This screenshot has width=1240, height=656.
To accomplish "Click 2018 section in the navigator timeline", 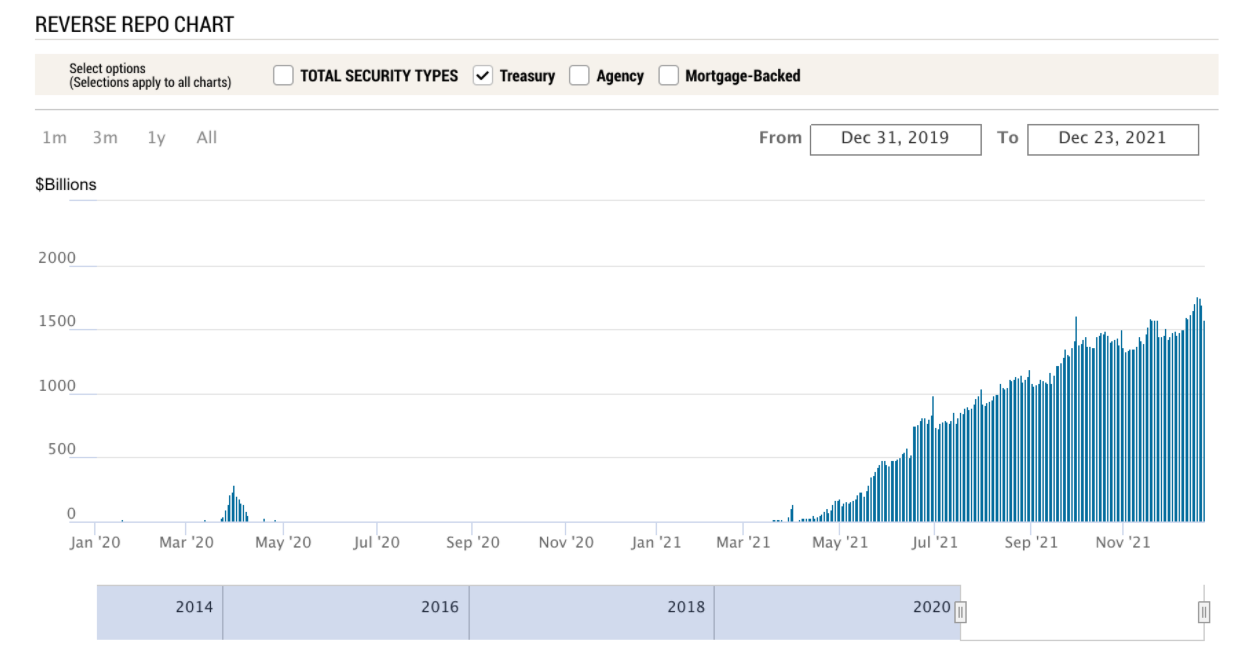I will (x=592, y=612).
